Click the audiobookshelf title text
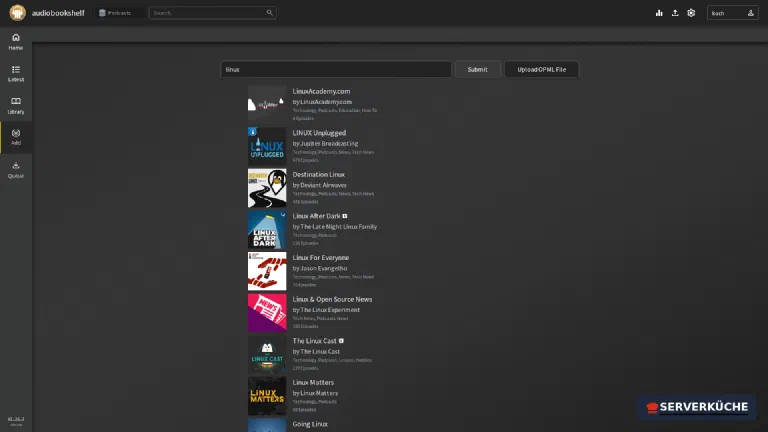768x432 pixels. coord(58,13)
